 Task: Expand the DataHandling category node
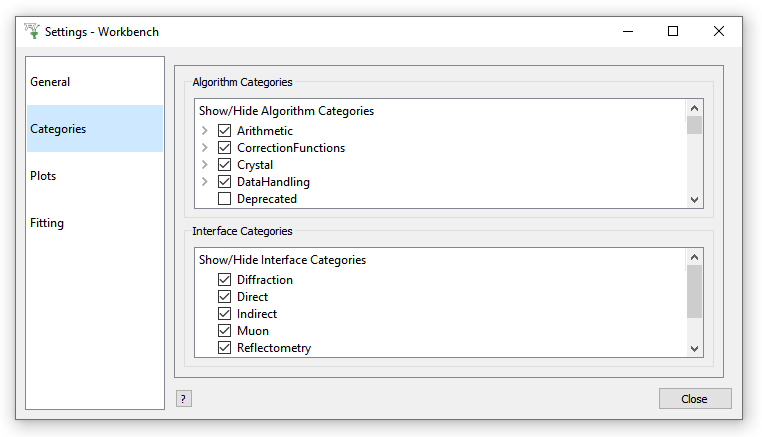pos(204,182)
